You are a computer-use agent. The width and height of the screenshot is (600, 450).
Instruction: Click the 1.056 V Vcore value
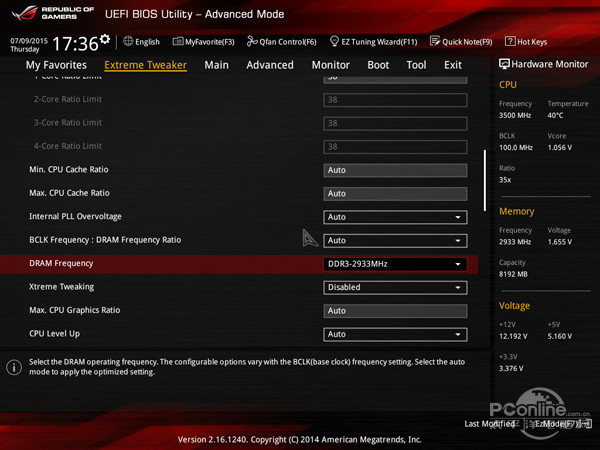(x=560, y=147)
